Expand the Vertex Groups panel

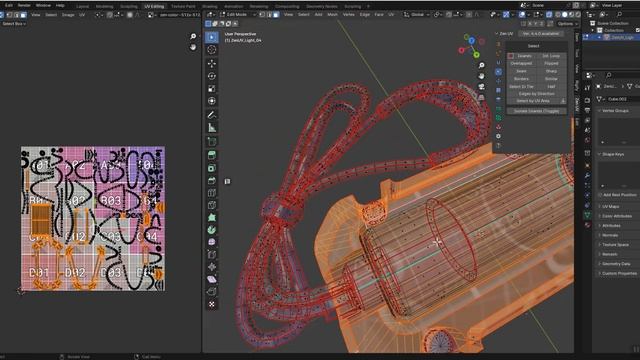[615, 111]
